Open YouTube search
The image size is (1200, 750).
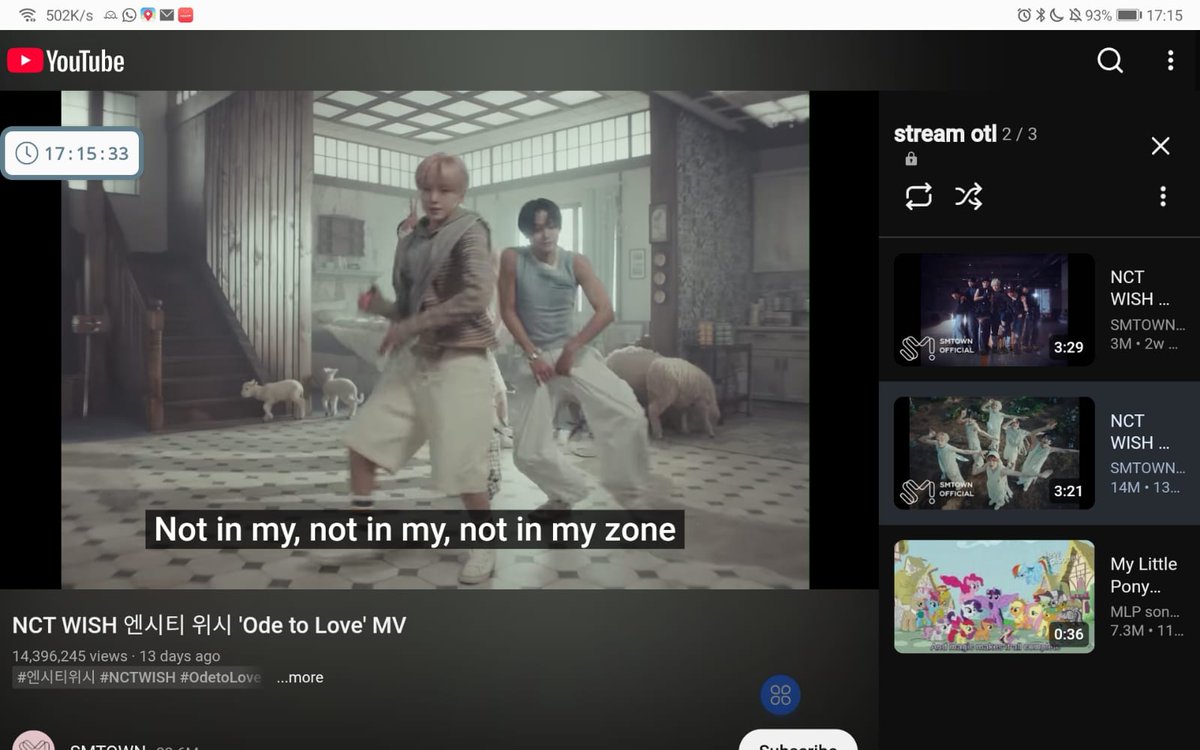[1110, 61]
